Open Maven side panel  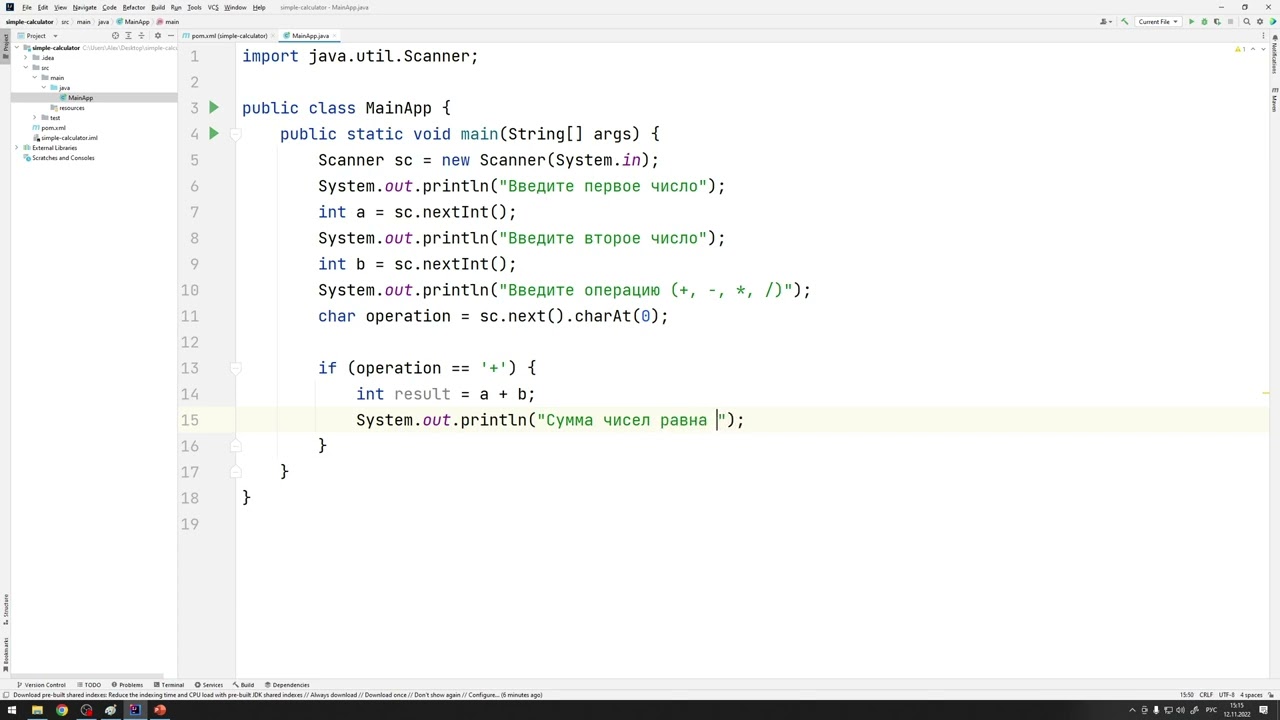click(1274, 100)
